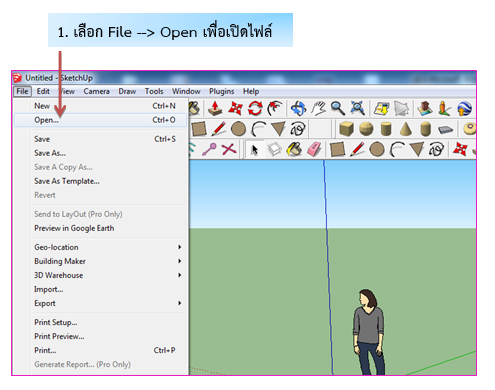Create a cone from the shapes toolbar
The height and width of the screenshot is (390, 495).
pos(406,129)
